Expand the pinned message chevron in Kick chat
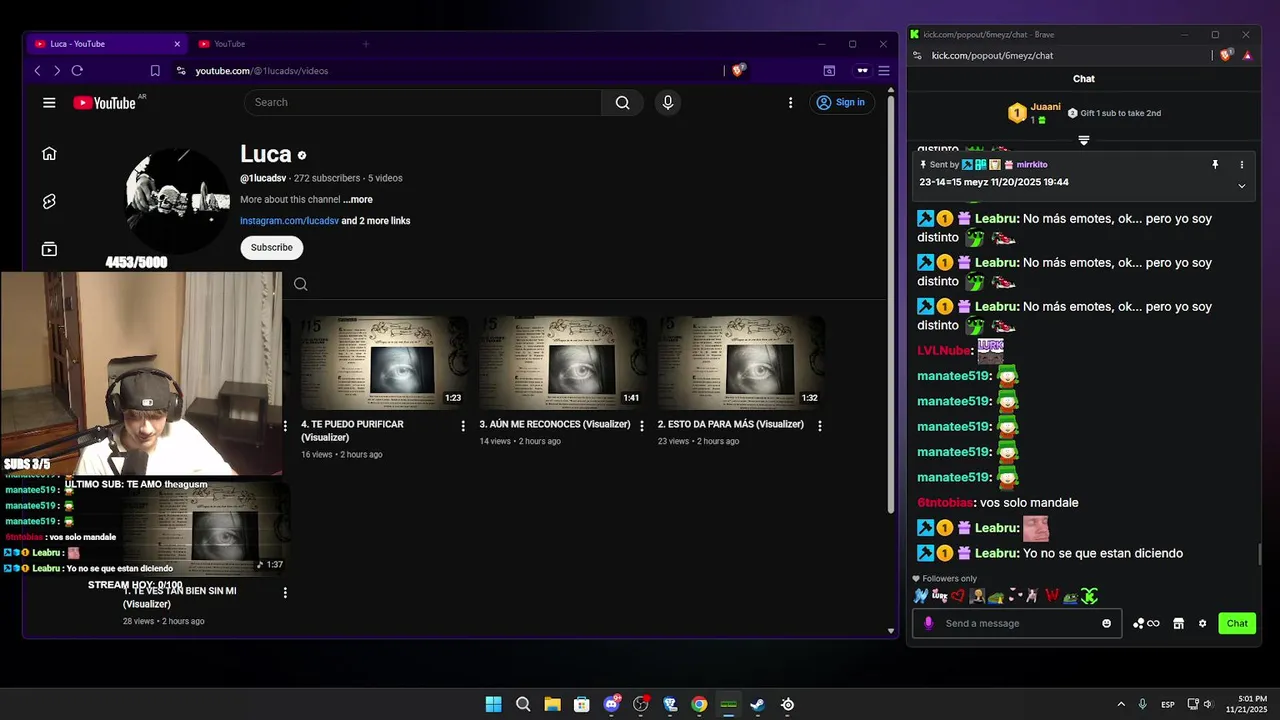This screenshot has width=1280, height=720. coord(1242,185)
